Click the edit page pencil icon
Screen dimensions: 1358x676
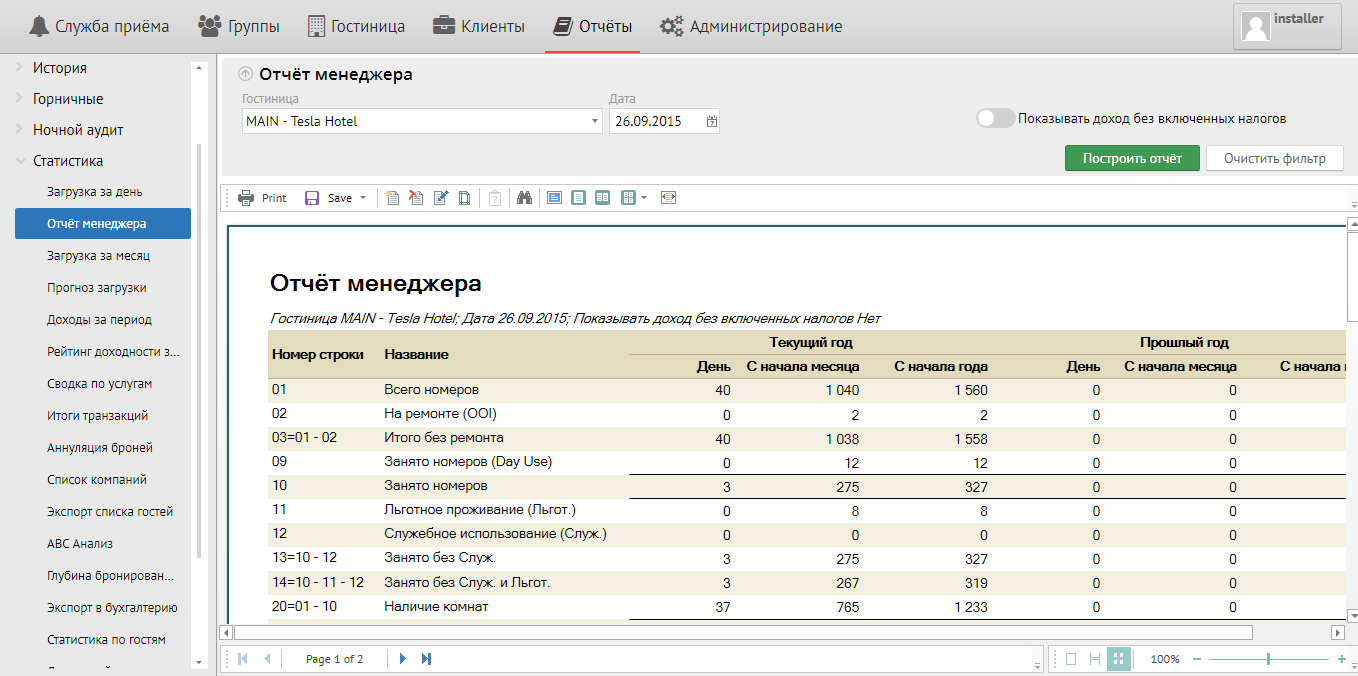441,198
